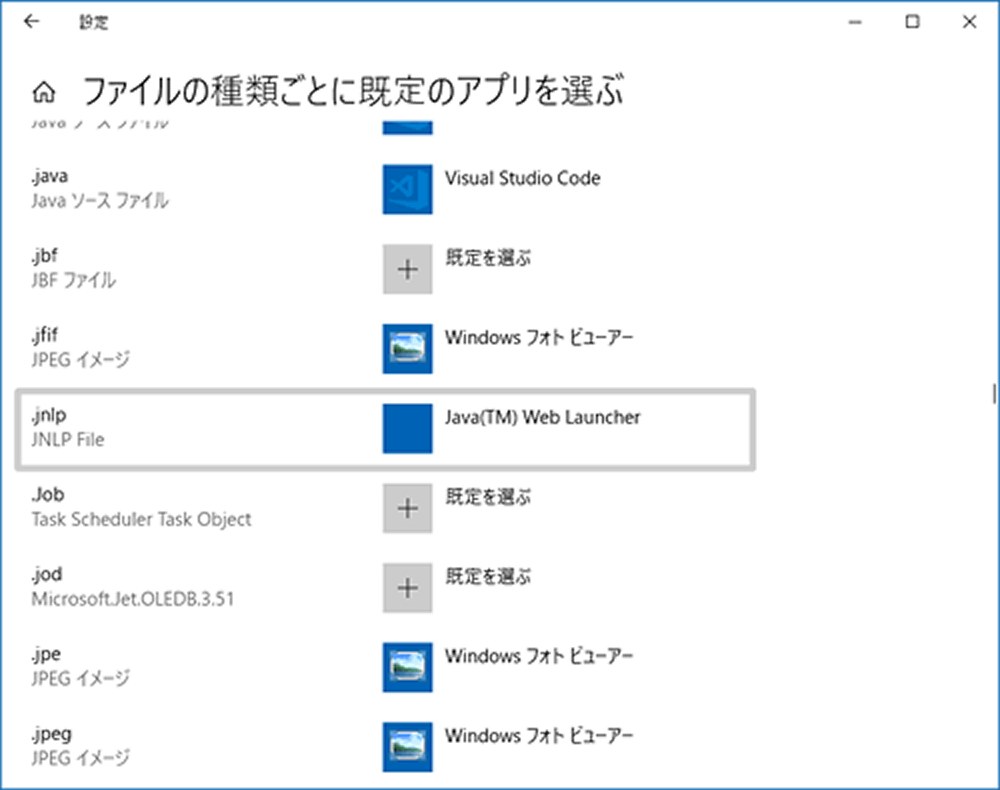Screen dimensions: 1000x790
Task: Select 'Task Scheduler Task Object' description
Action: coord(142,520)
